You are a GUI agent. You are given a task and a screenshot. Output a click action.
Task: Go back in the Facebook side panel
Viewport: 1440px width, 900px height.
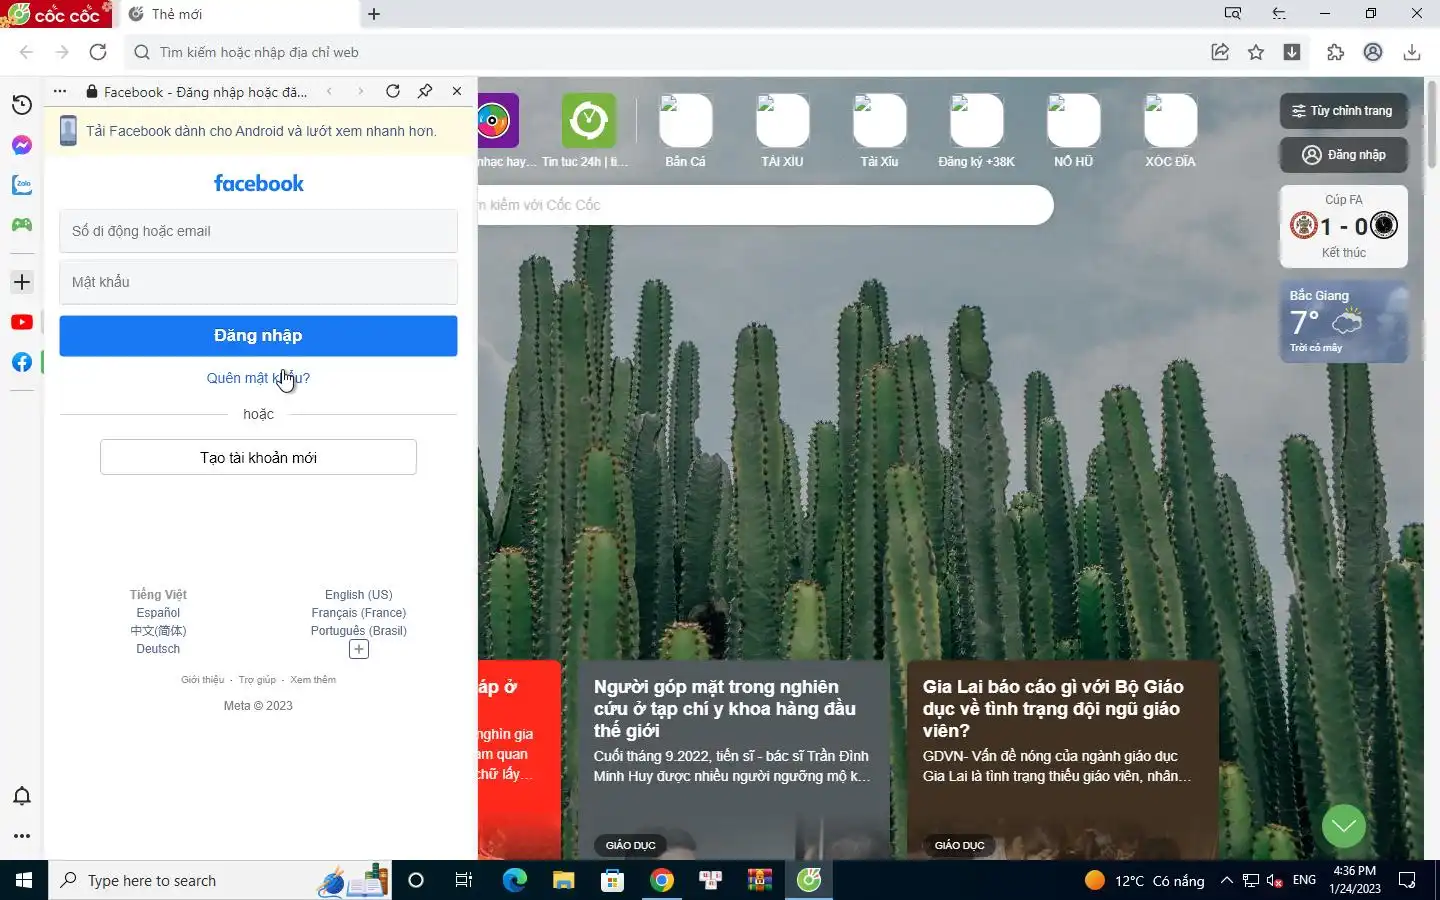click(x=329, y=91)
